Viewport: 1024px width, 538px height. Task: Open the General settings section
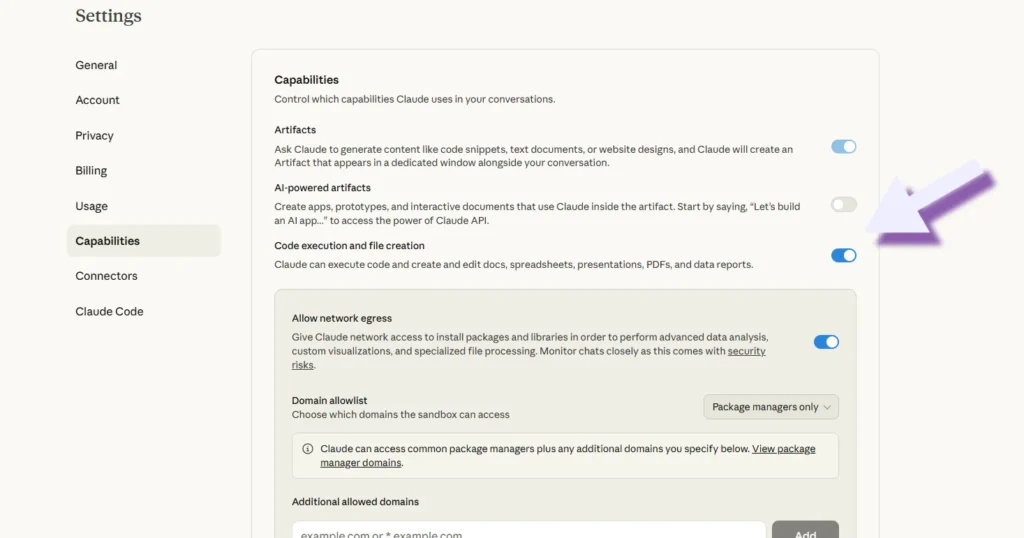(96, 65)
